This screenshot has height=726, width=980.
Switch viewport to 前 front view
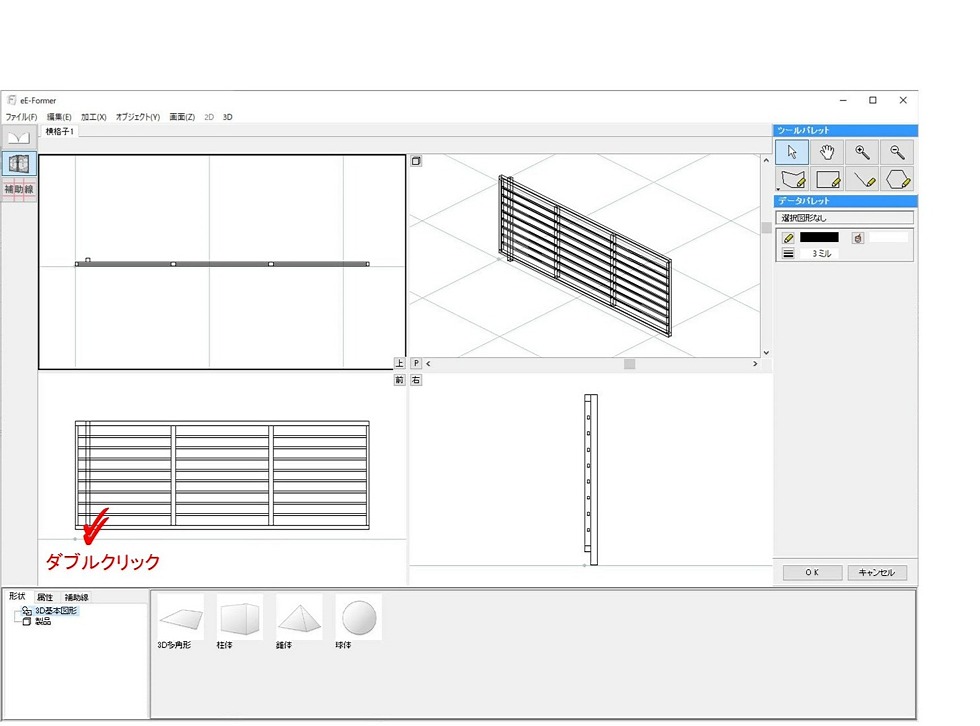(x=399, y=380)
